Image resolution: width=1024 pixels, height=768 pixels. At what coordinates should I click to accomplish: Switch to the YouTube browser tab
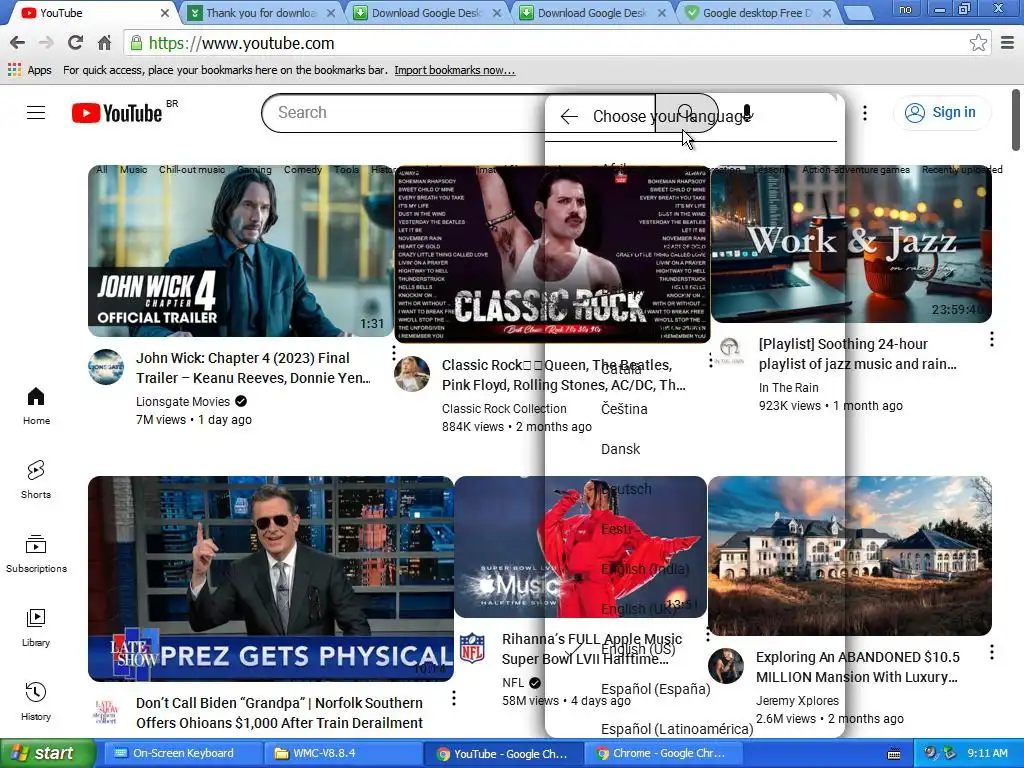pos(91,13)
